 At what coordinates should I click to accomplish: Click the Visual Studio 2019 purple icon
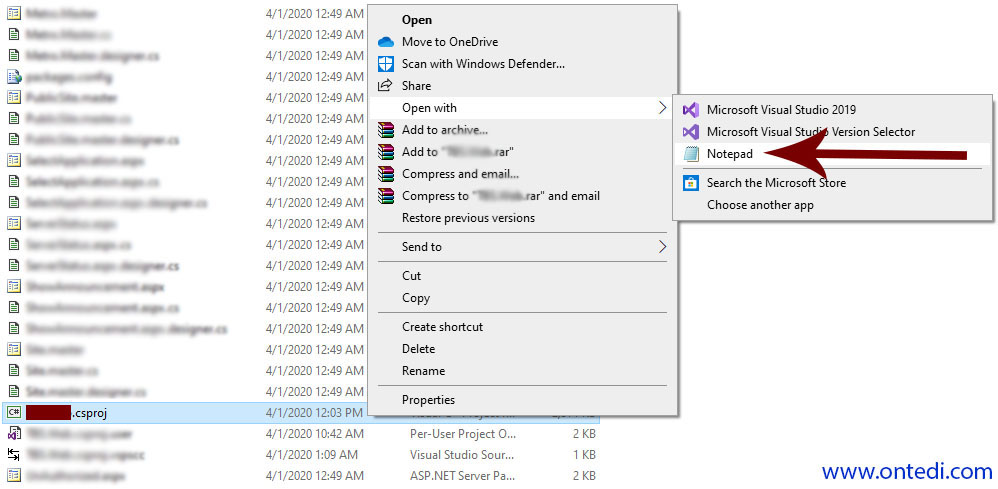tap(691, 110)
